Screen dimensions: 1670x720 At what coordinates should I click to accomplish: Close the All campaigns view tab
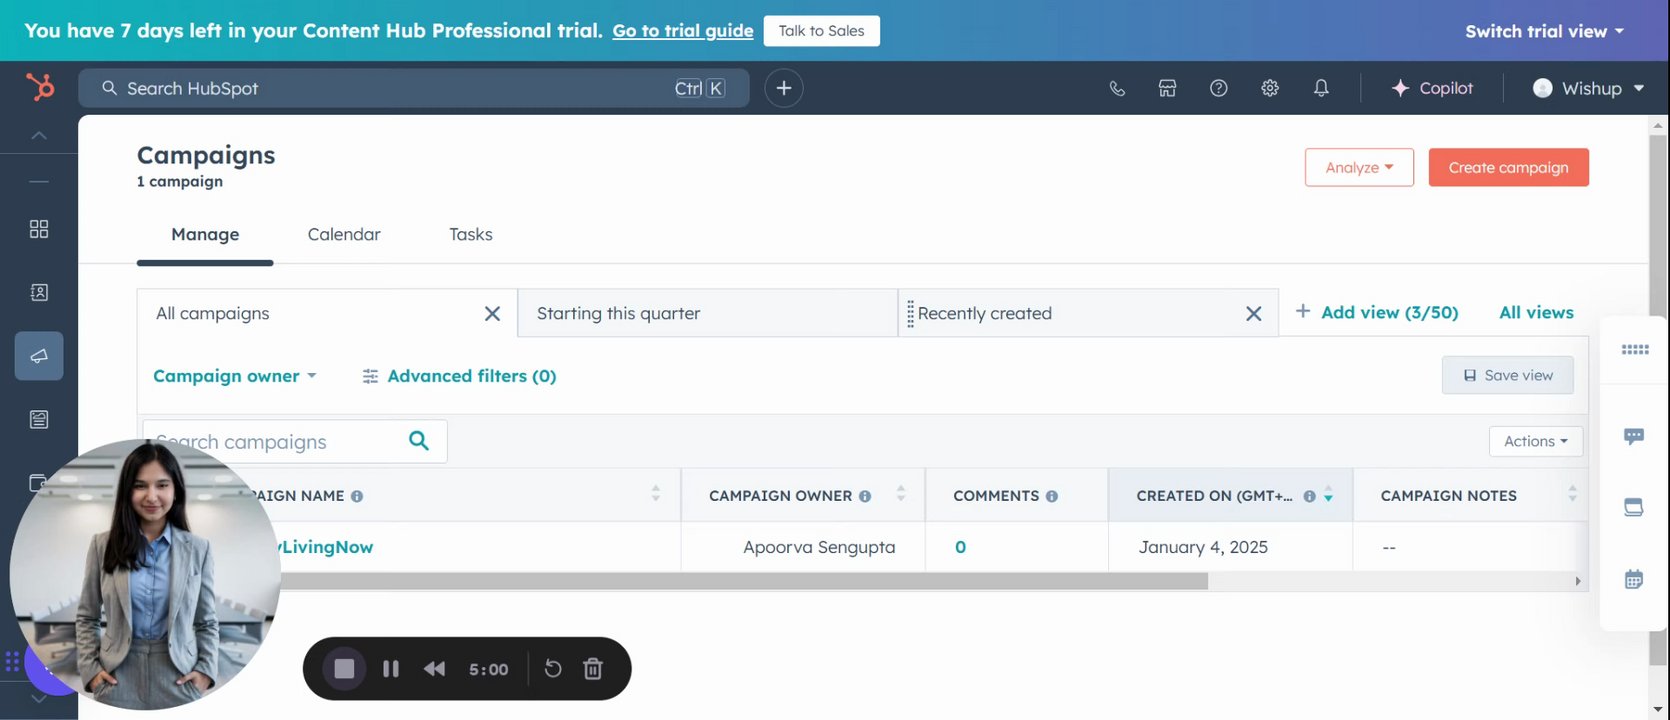[492, 314]
